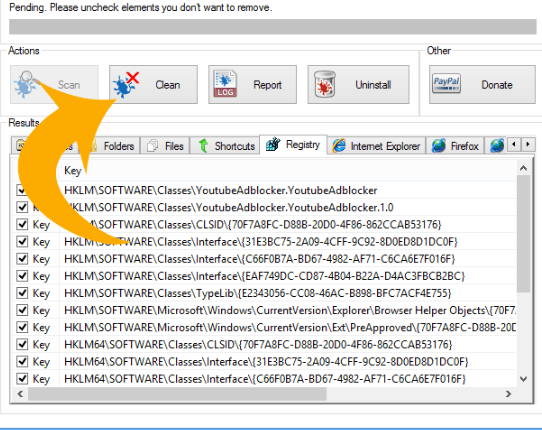
Task: Select the Browser Helper Objects key text
Action: [290, 310]
